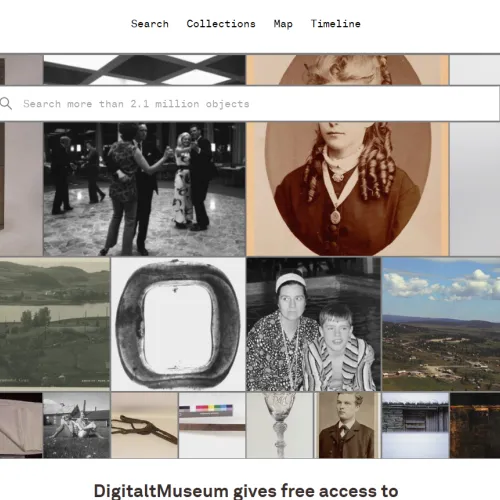Viewport: 500px width, 500px height.
Task: Open the engraved glass goblet thumbnail
Action: pyautogui.click(x=280, y=425)
